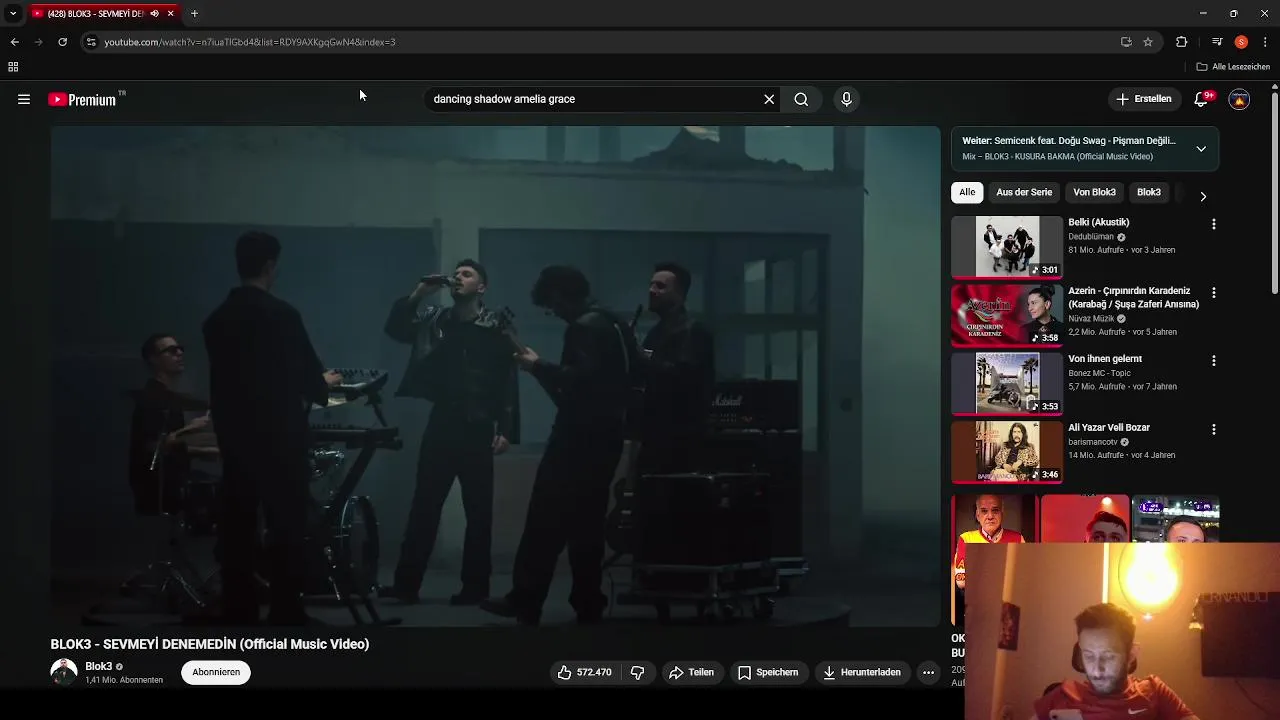The image size is (1280, 720).
Task: Bookmark this page with the star icon
Action: pyautogui.click(x=1148, y=42)
